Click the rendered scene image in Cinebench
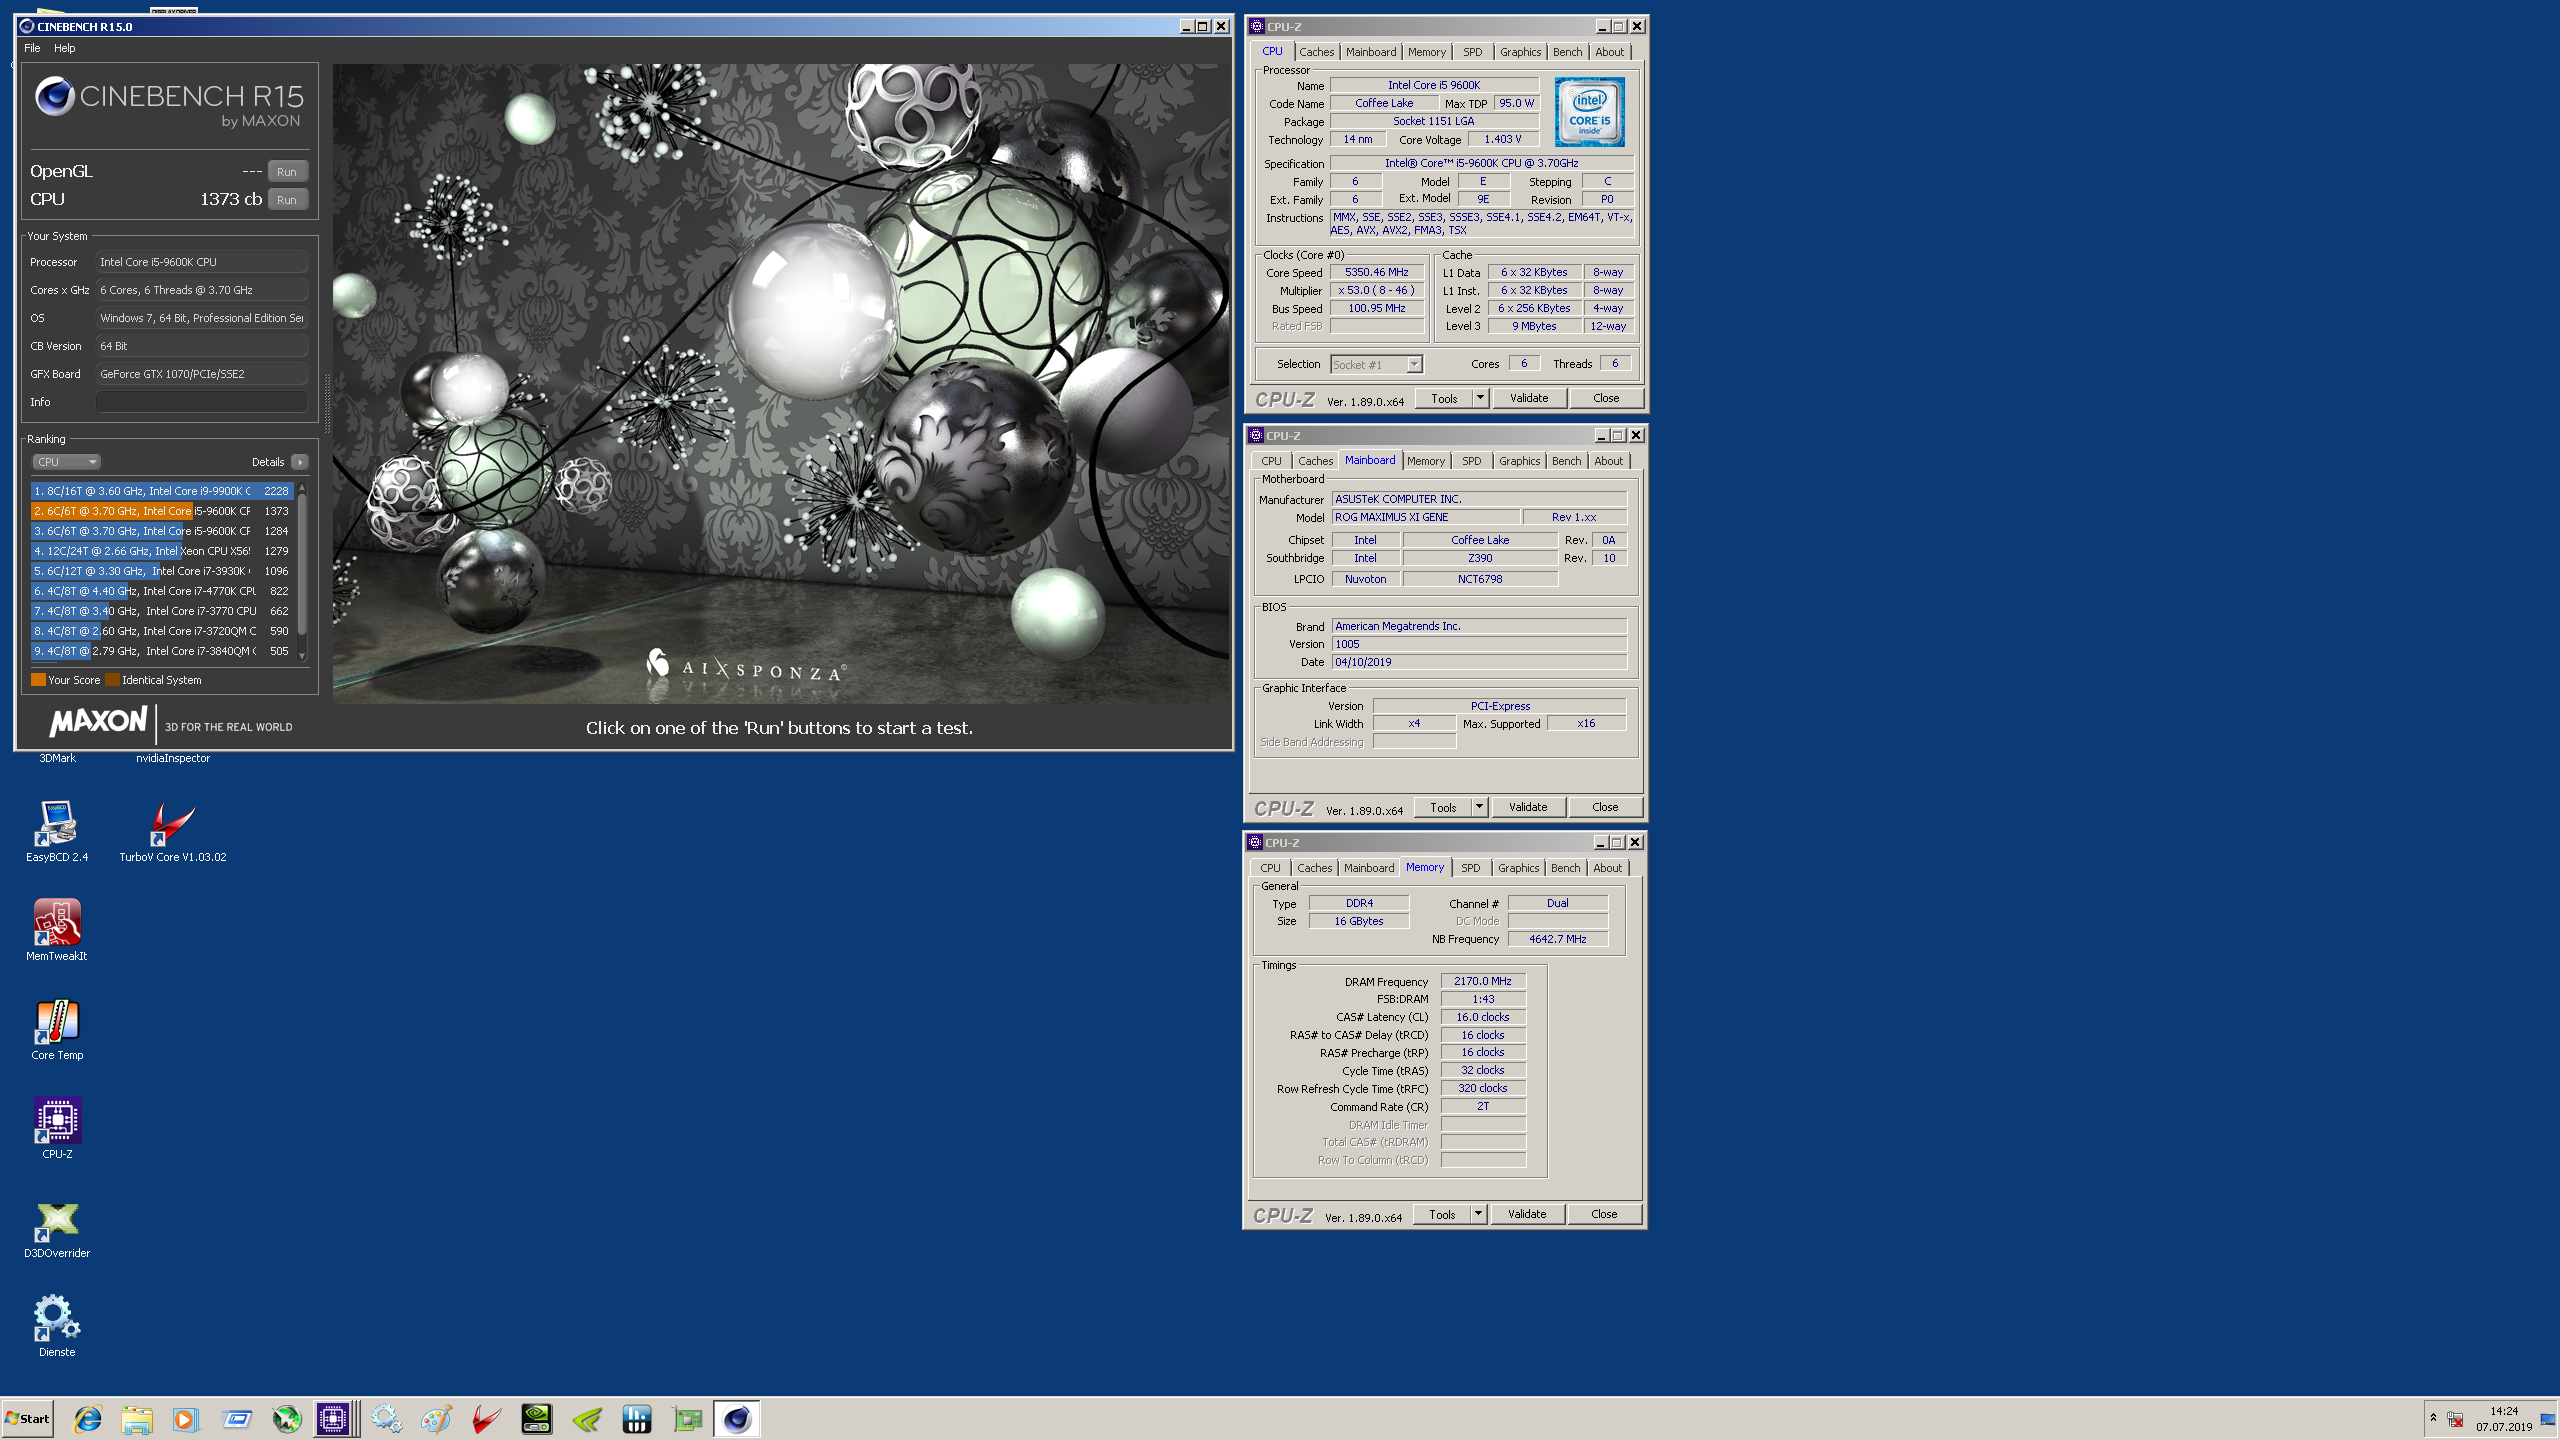2560x1440 pixels. point(782,384)
